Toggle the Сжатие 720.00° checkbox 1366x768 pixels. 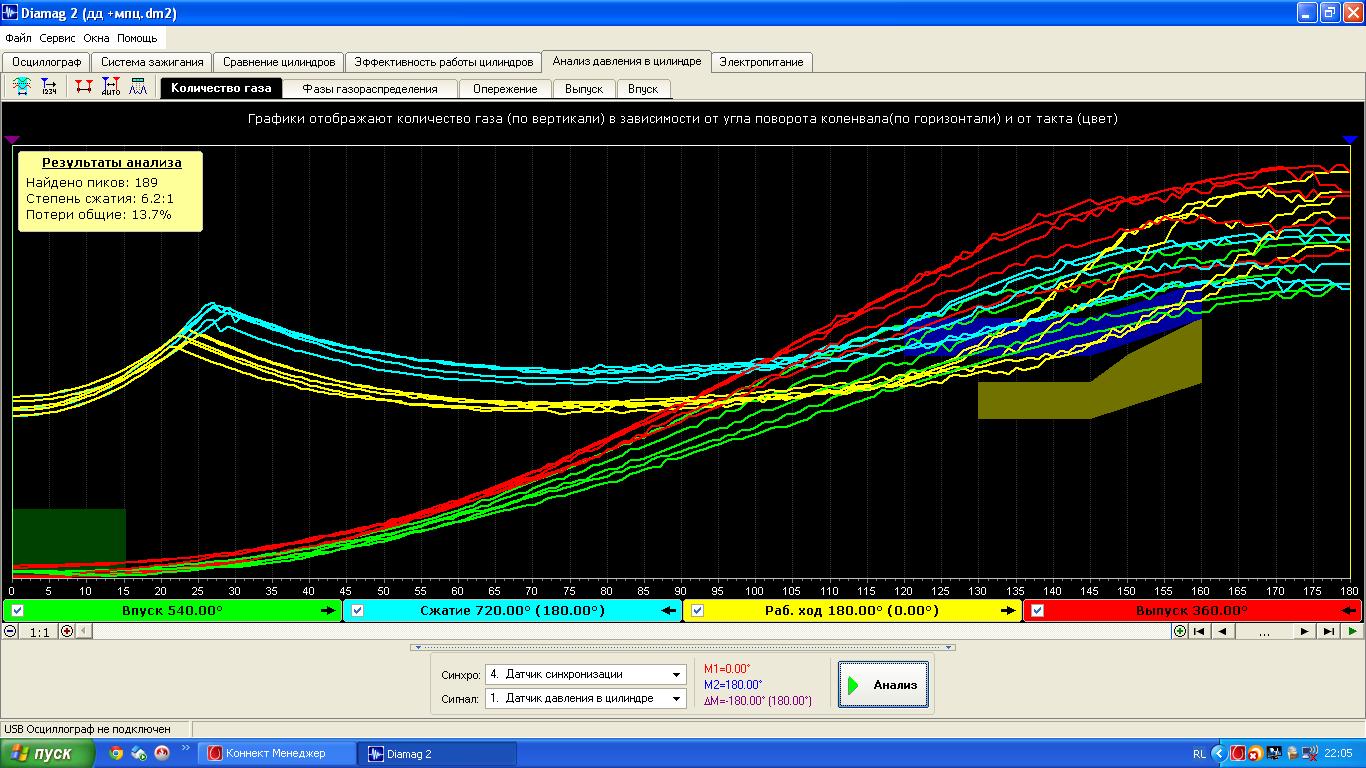pyautogui.click(x=358, y=611)
